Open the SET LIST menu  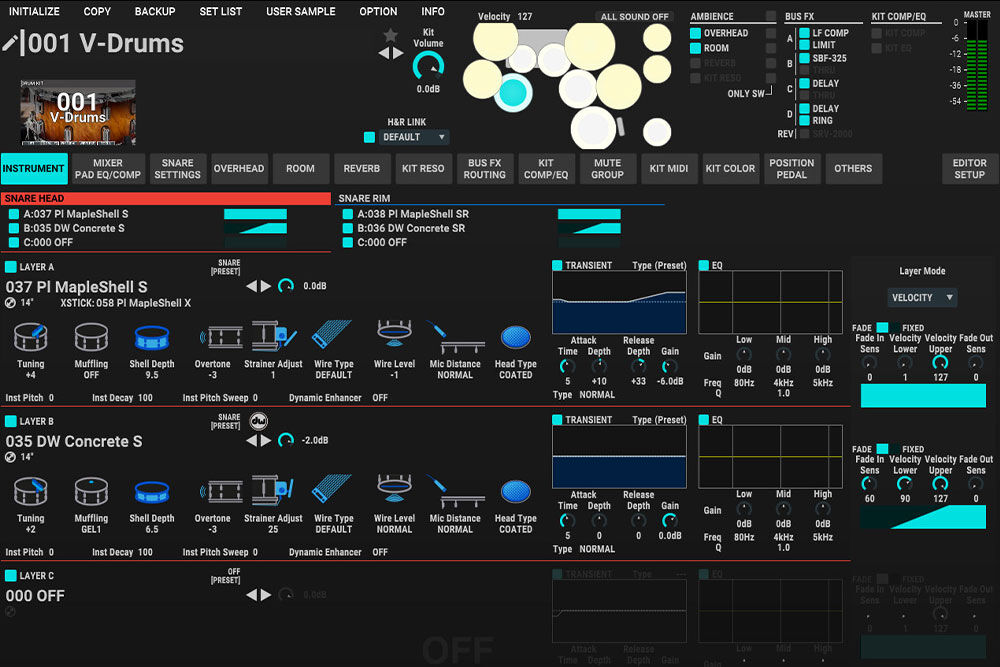[x=220, y=12]
